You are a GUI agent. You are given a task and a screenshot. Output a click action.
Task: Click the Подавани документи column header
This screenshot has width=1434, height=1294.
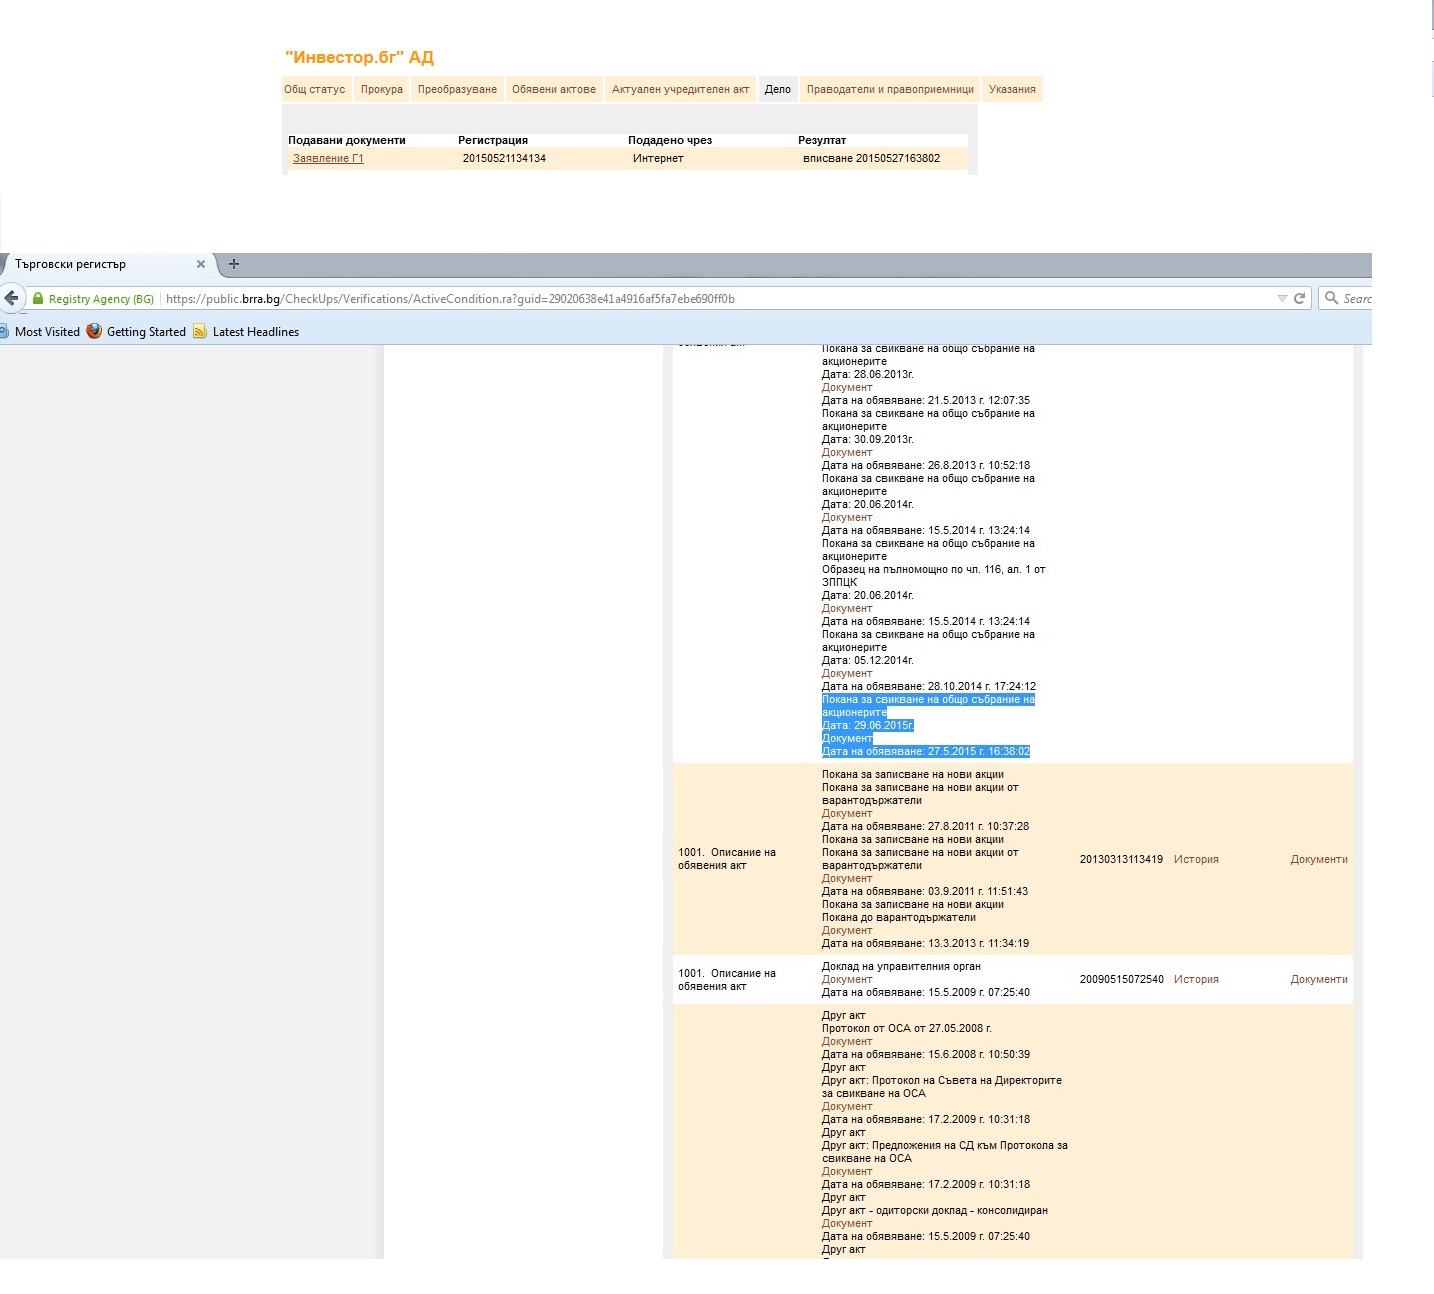click(x=347, y=140)
